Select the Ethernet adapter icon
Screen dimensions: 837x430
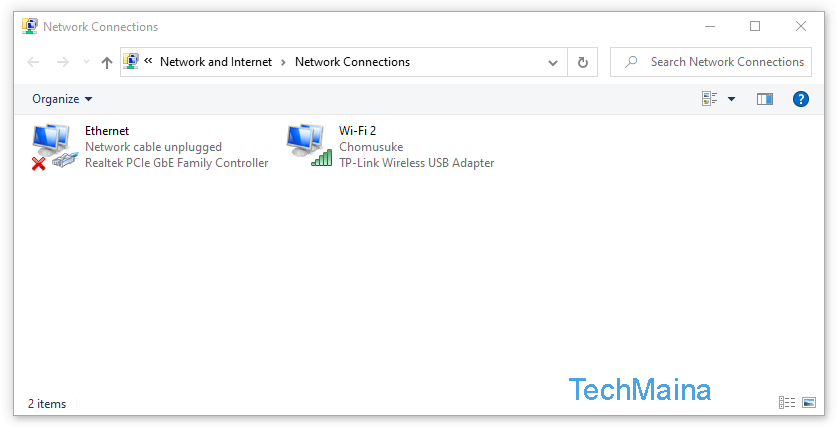pyautogui.click(x=55, y=147)
